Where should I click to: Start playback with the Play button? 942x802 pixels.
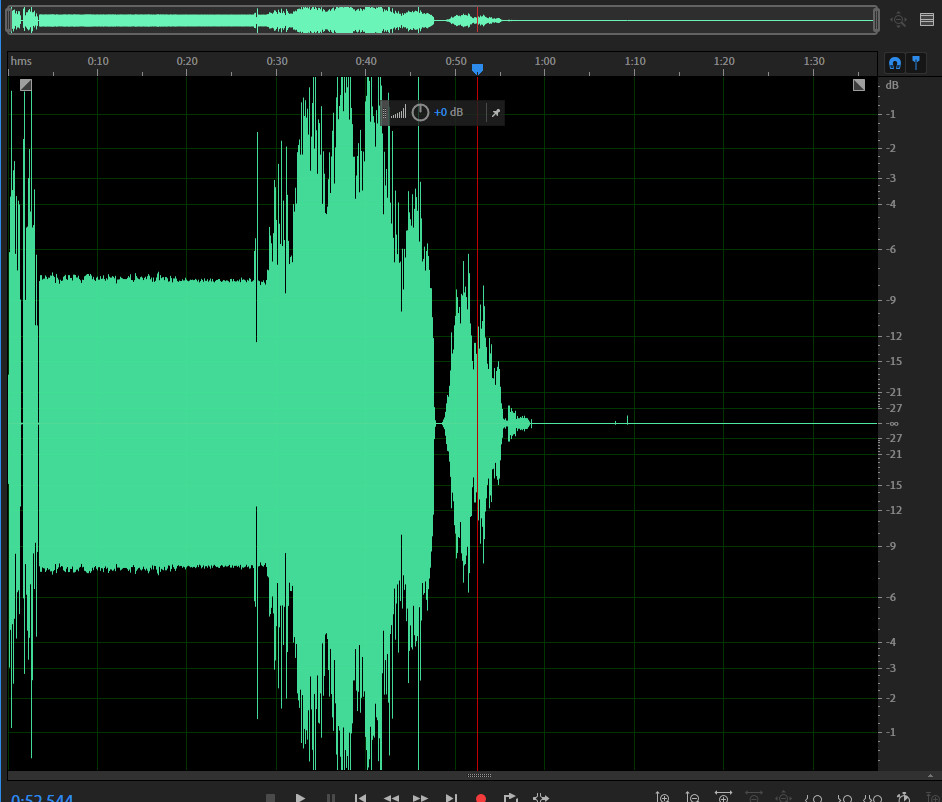coord(300,798)
